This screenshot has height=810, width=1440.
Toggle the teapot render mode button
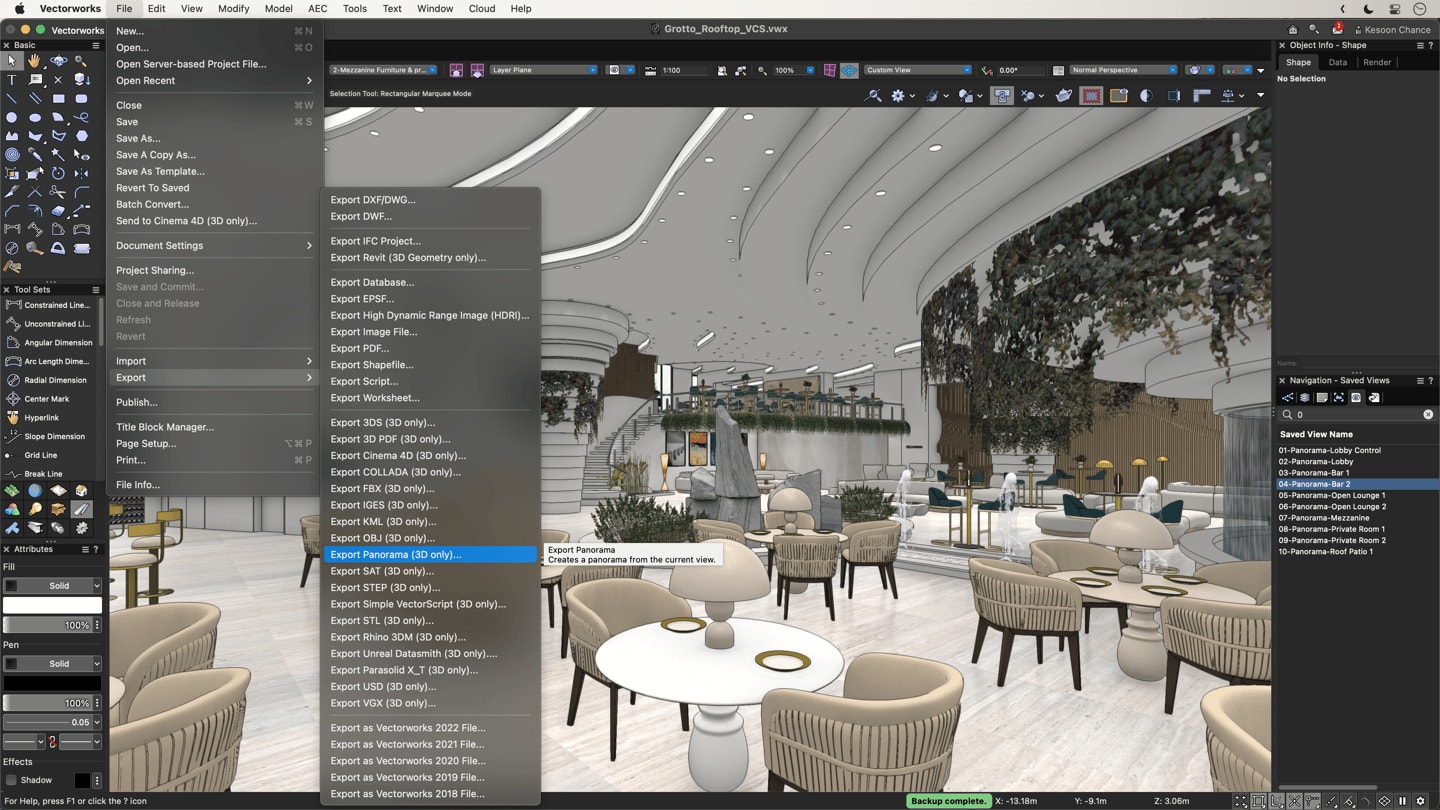point(1063,96)
